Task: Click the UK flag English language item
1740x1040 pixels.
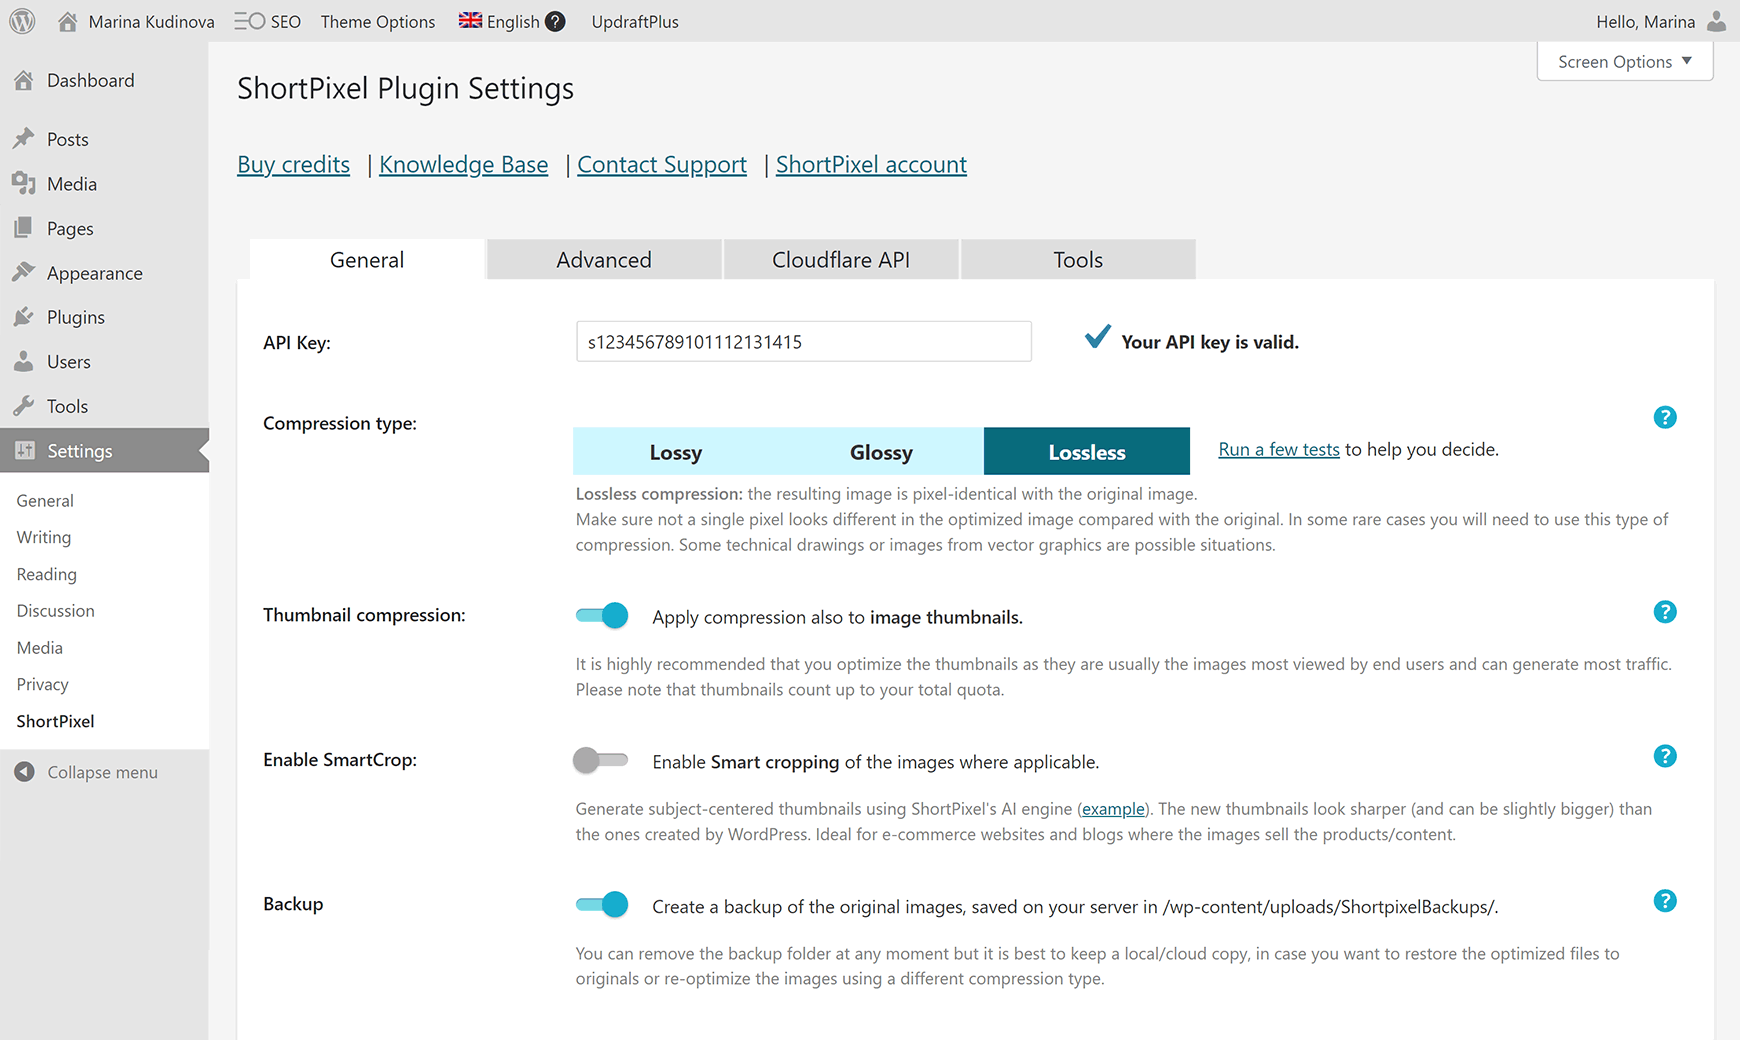Action: (x=500, y=21)
